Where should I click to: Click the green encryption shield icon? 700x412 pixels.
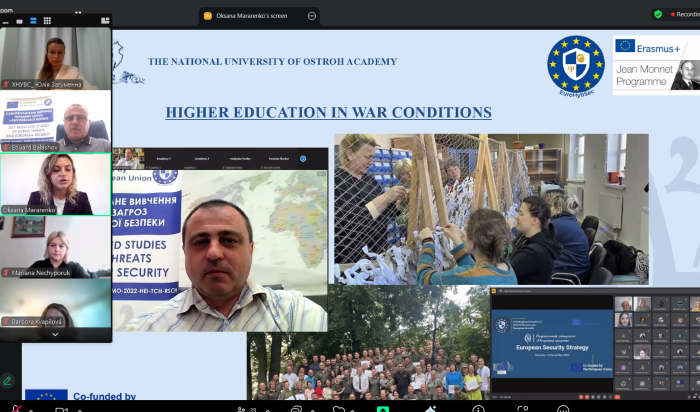(x=657, y=15)
